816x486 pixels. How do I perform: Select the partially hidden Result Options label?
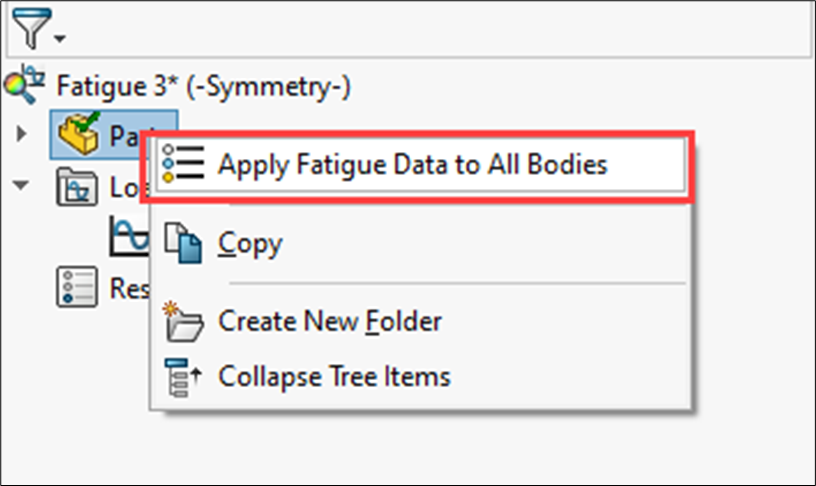pos(128,288)
